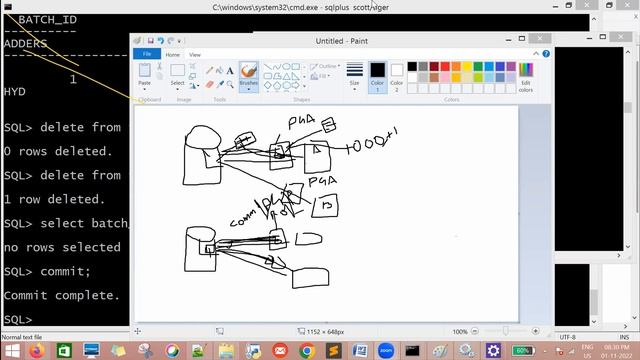Expand the Paste dropdown arrow
640x360 pixels.
(x=144, y=89)
